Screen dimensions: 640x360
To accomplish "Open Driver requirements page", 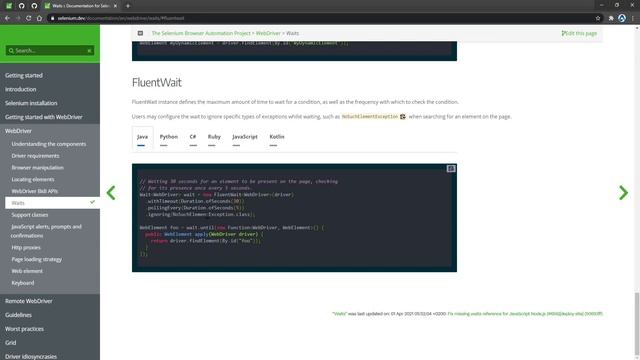I will tap(35, 156).
